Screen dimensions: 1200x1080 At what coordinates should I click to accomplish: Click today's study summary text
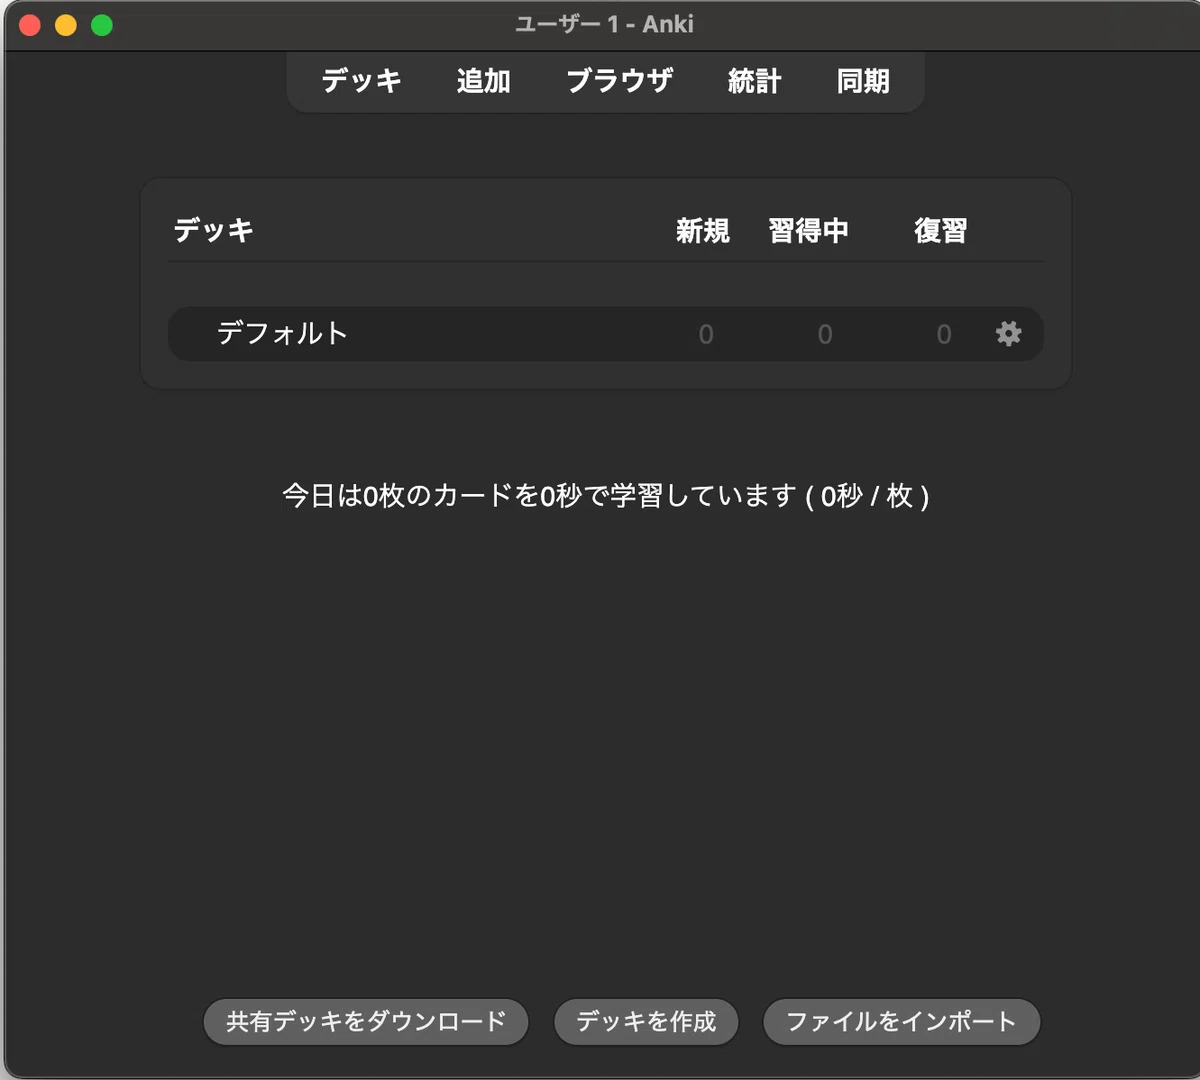[606, 496]
